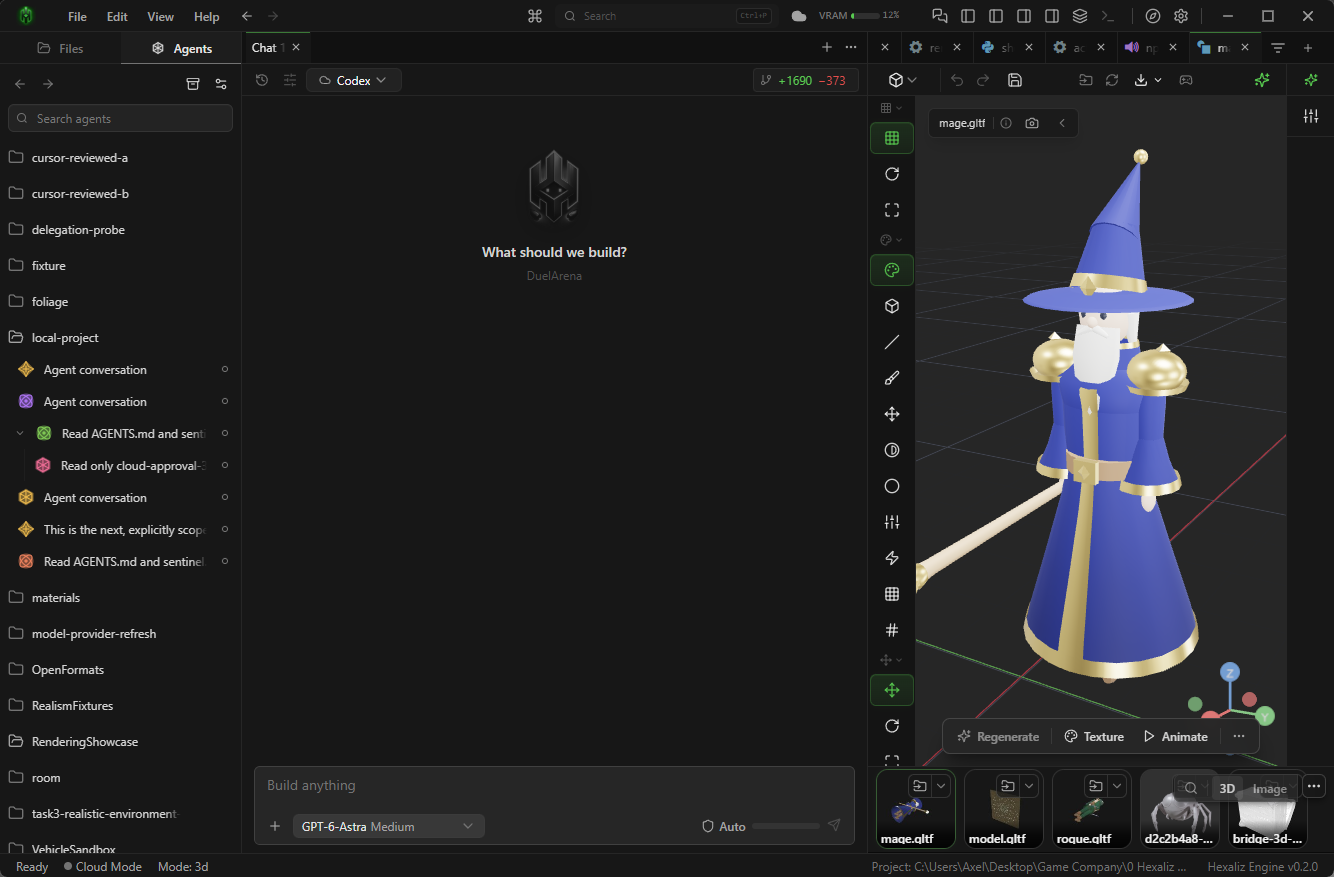Click the undo arrow in the viewport toolbar
Screen dimensions: 1334x877
click(957, 80)
